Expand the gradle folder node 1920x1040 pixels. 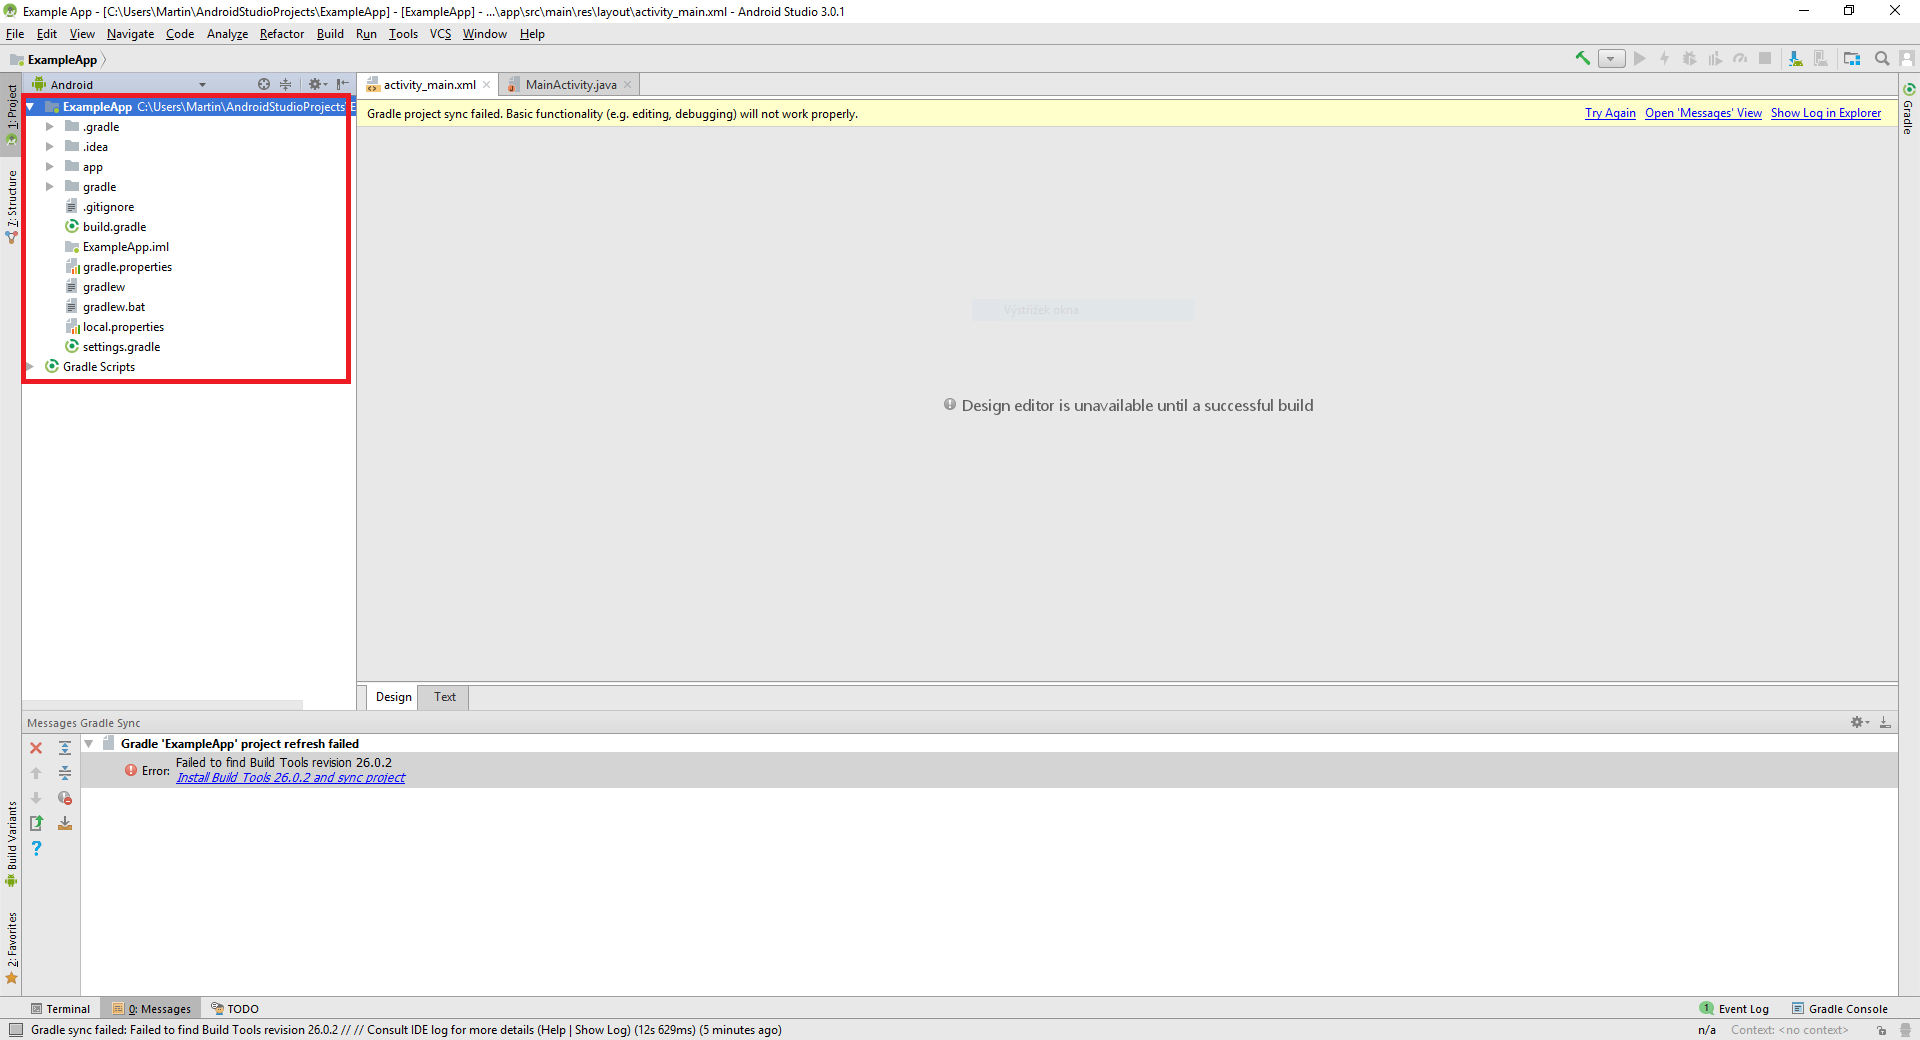pos(50,187)
